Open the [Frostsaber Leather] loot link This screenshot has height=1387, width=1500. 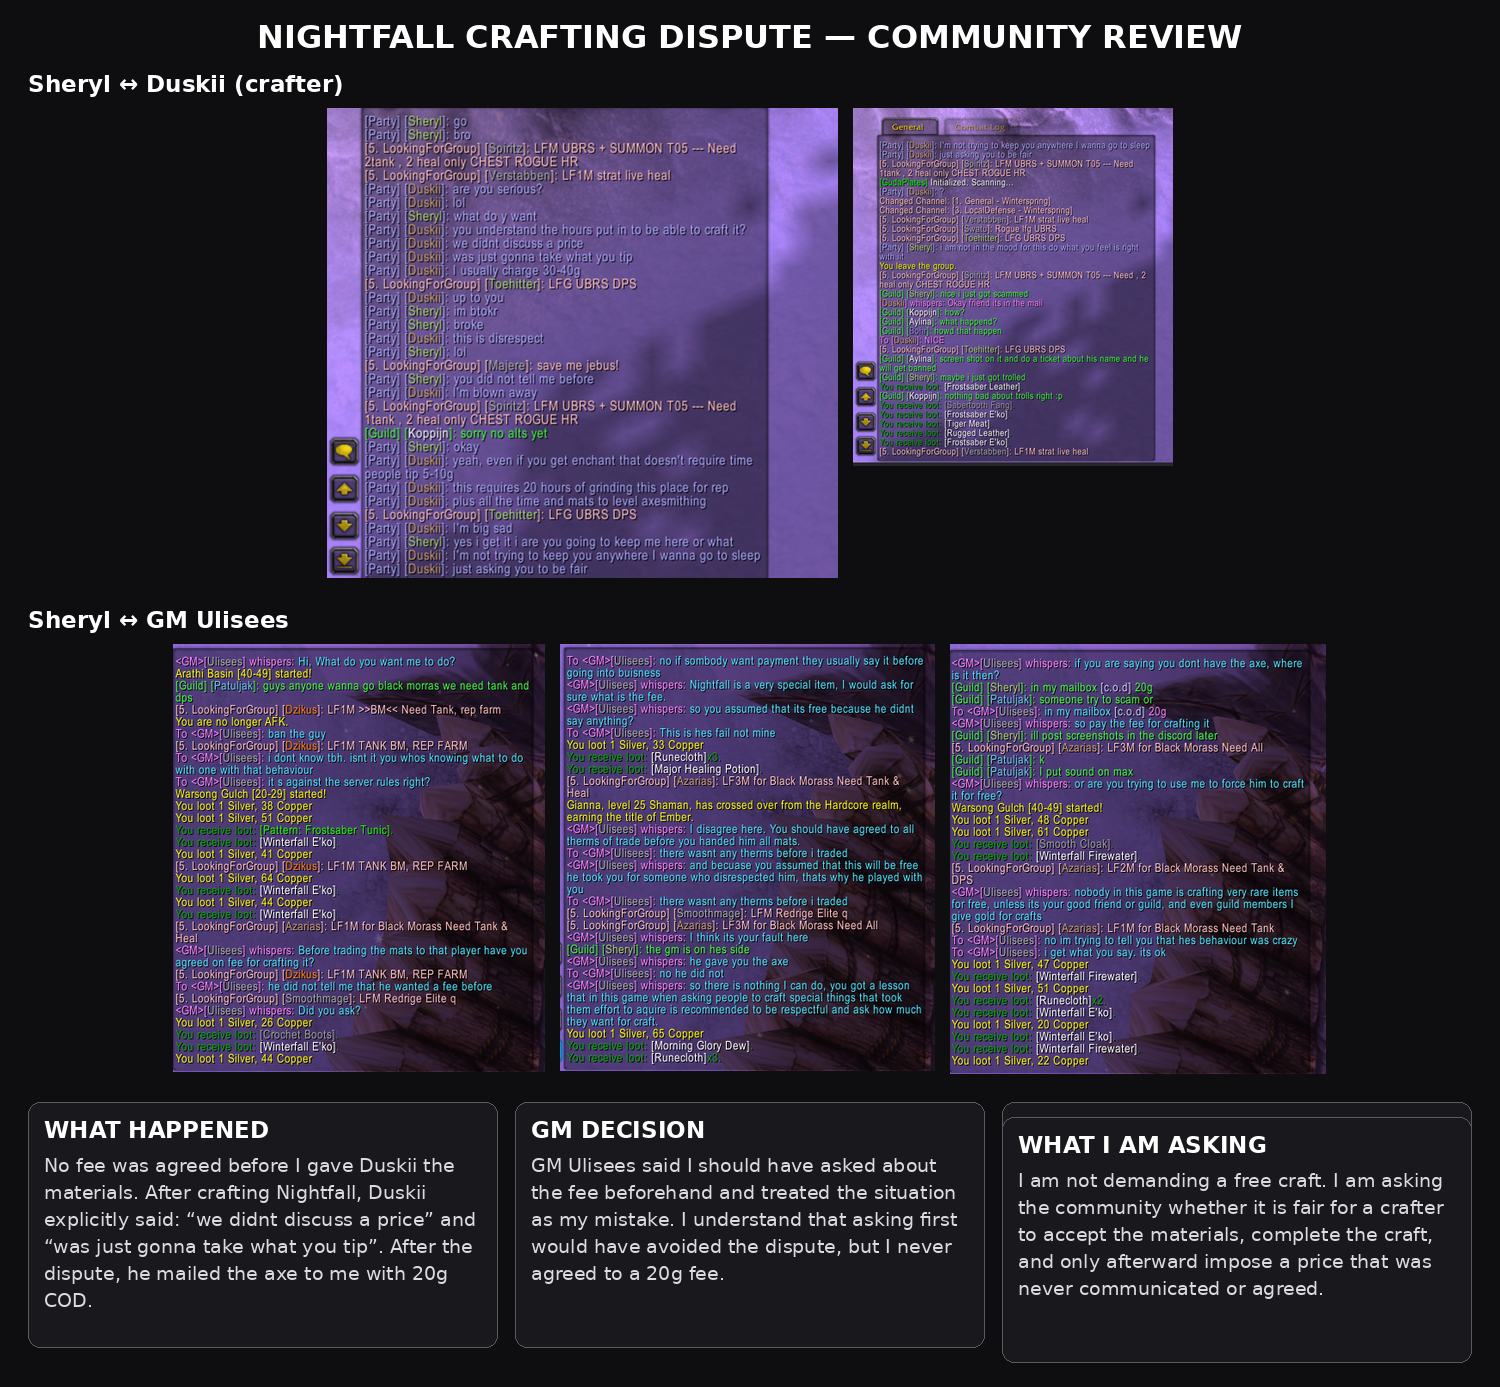[983, 387]
